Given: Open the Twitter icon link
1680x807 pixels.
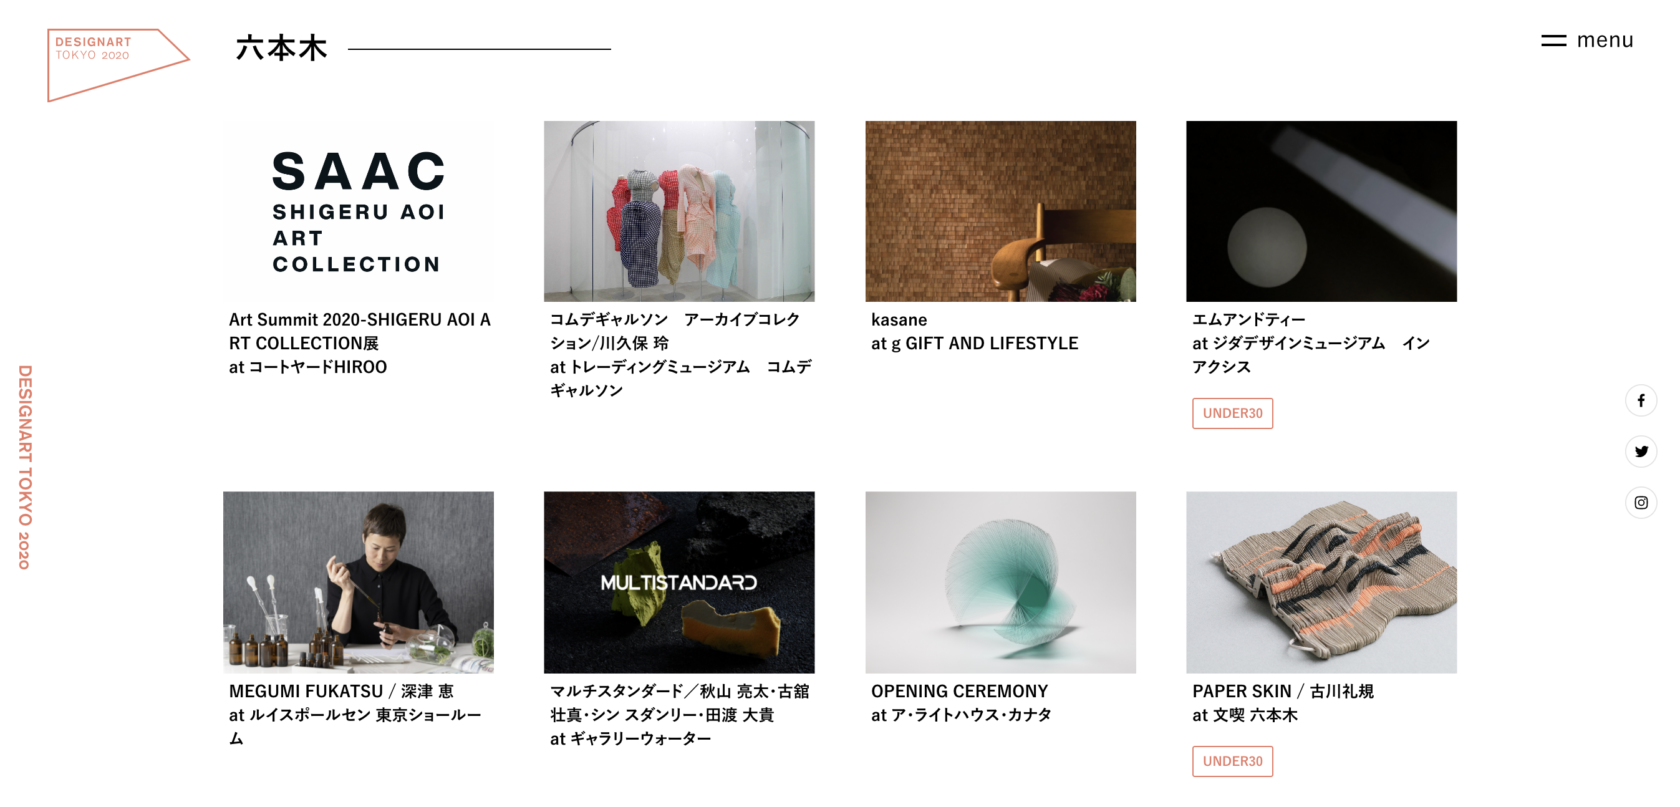Looking at the screenshot, I should [x=1641, y=451].
